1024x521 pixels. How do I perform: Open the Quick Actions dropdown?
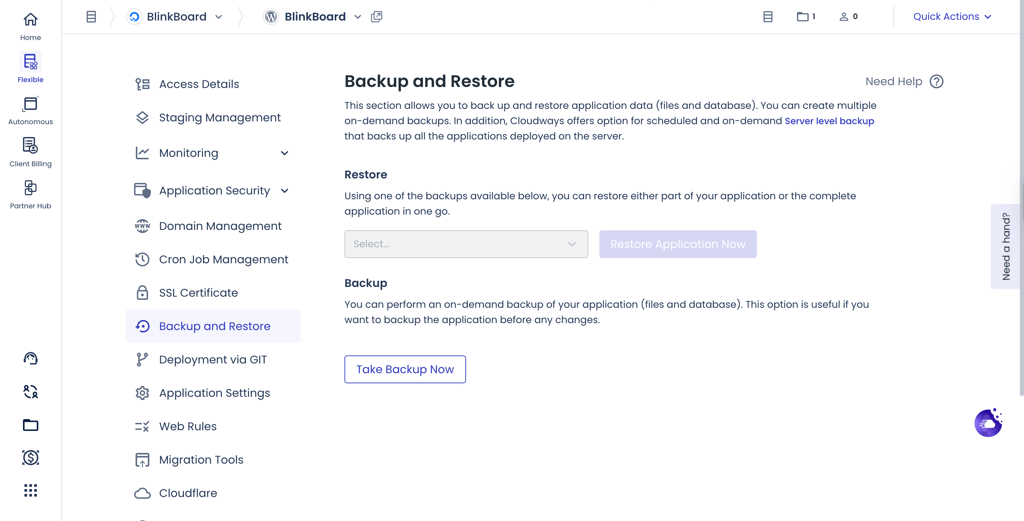pos(952,17)
